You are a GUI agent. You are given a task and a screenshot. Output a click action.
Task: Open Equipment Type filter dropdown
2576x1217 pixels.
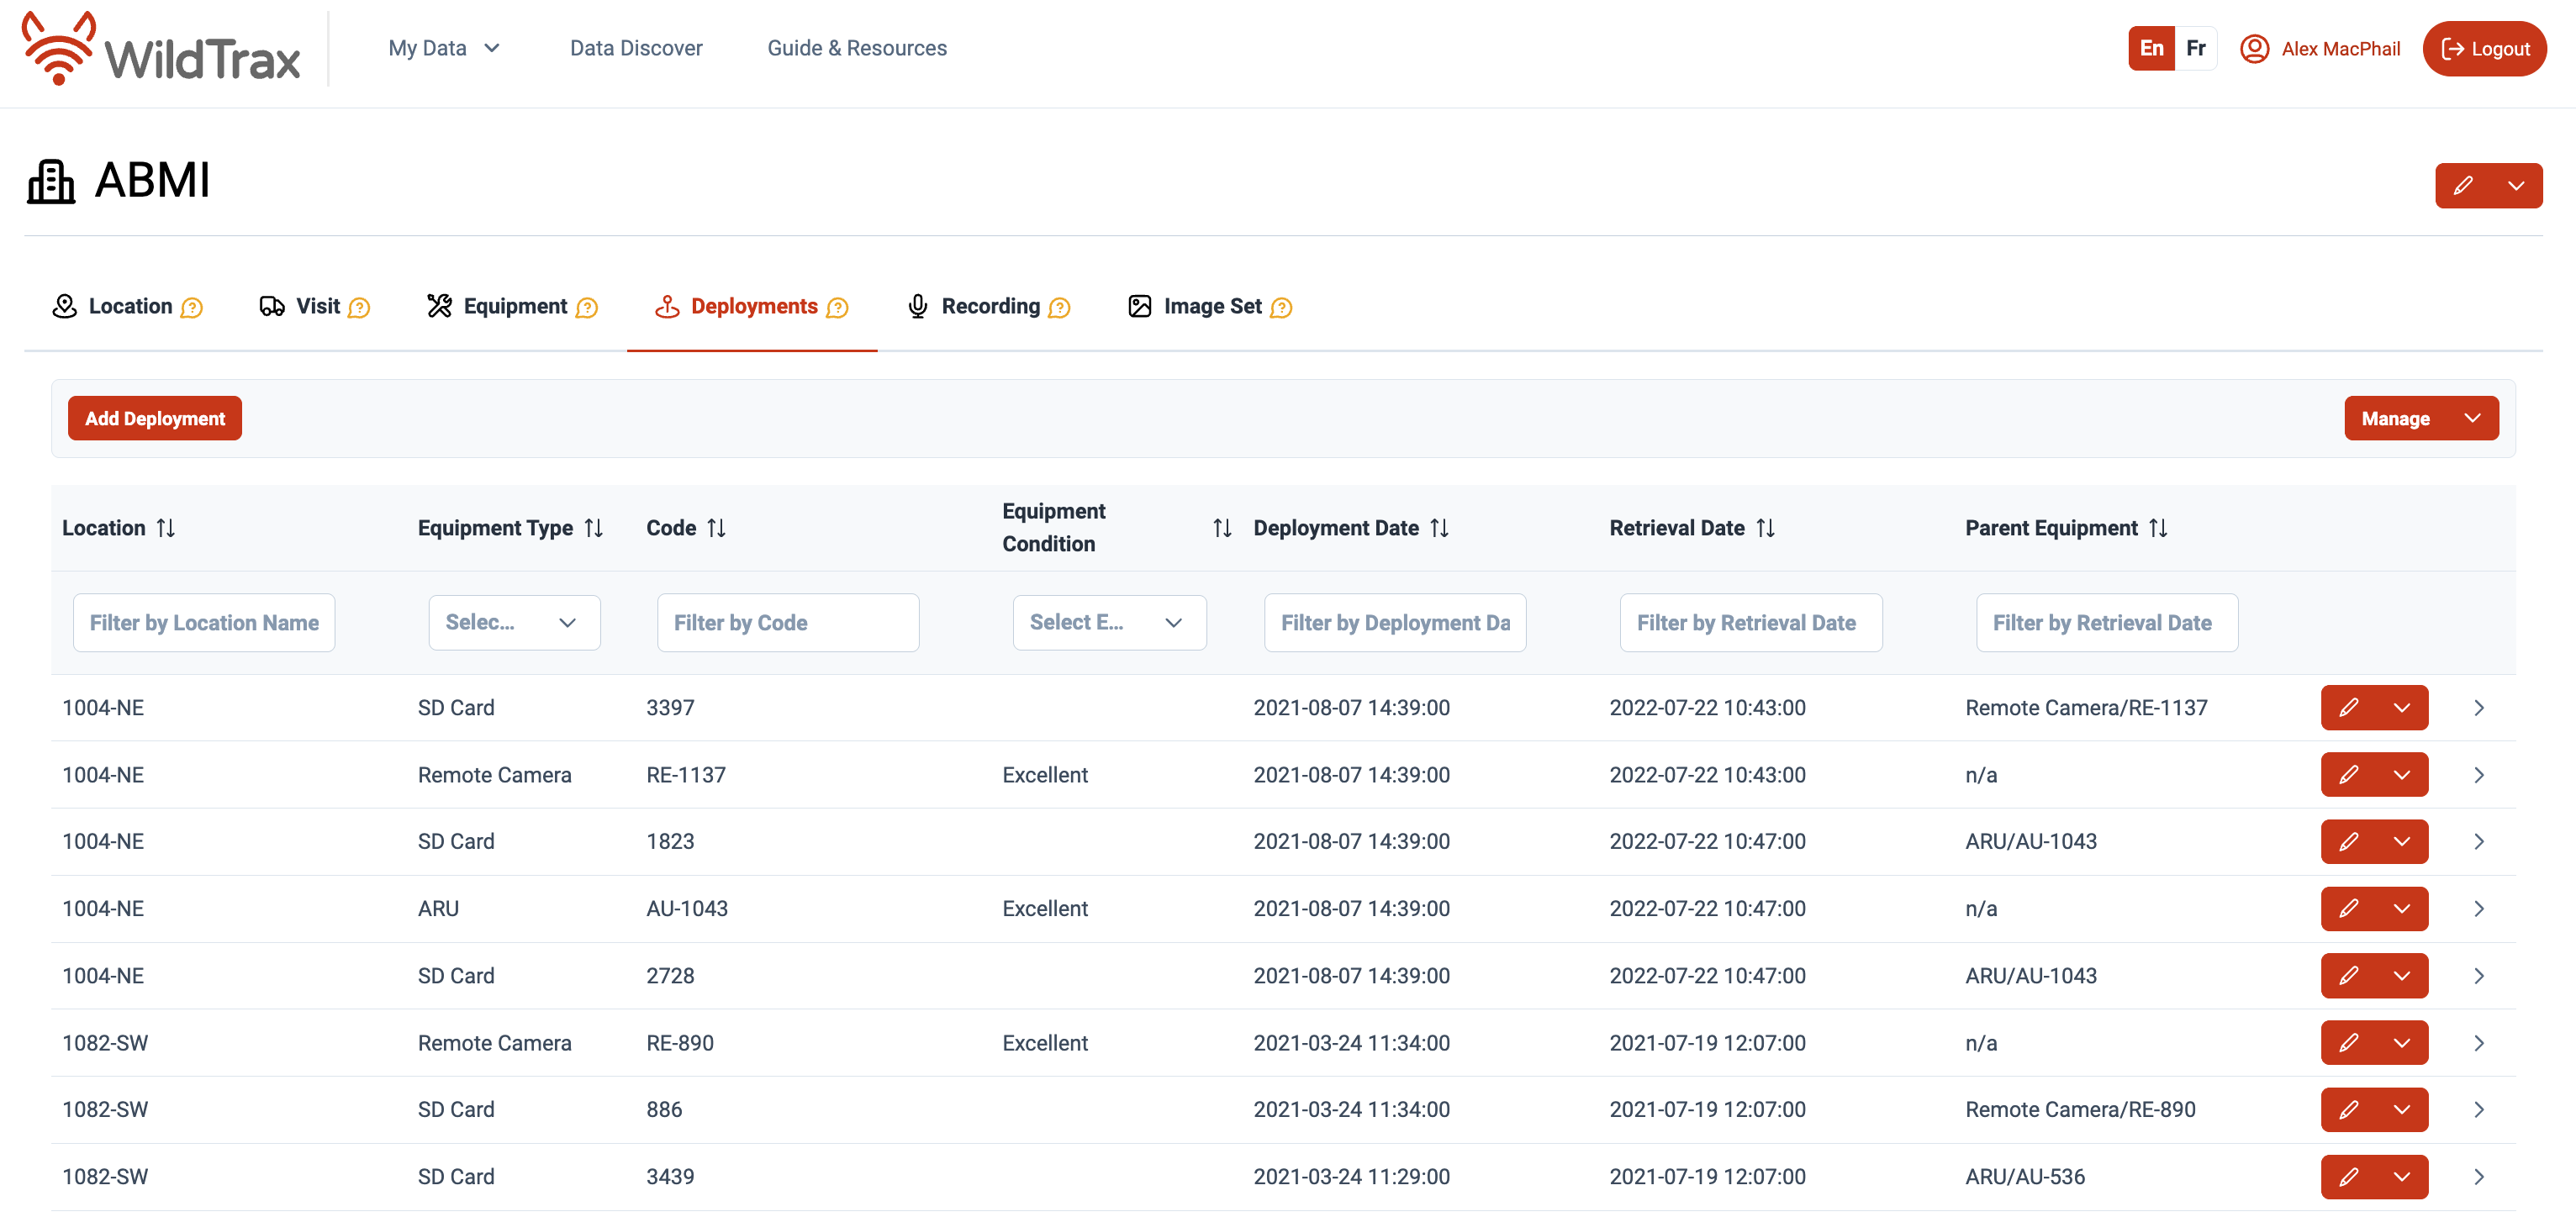(514, 623)
